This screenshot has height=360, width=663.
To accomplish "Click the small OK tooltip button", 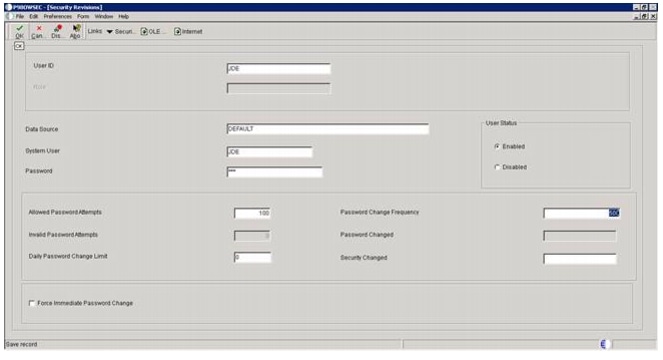I will [x=19, y=46].
